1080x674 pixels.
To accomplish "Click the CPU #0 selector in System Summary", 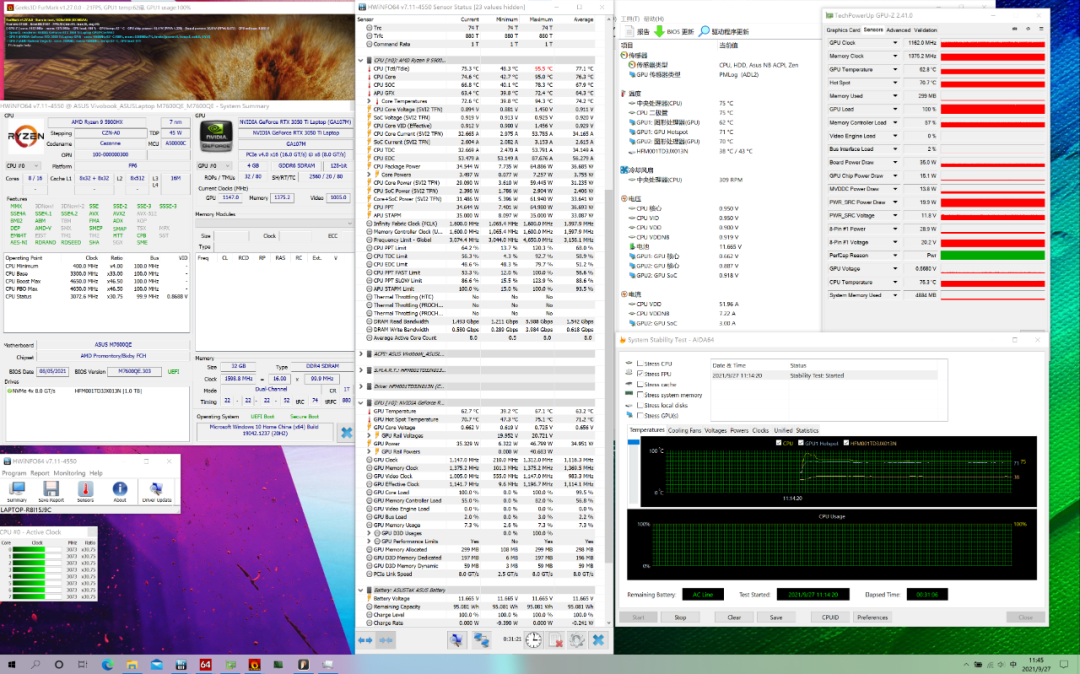I will pos(22,166).
